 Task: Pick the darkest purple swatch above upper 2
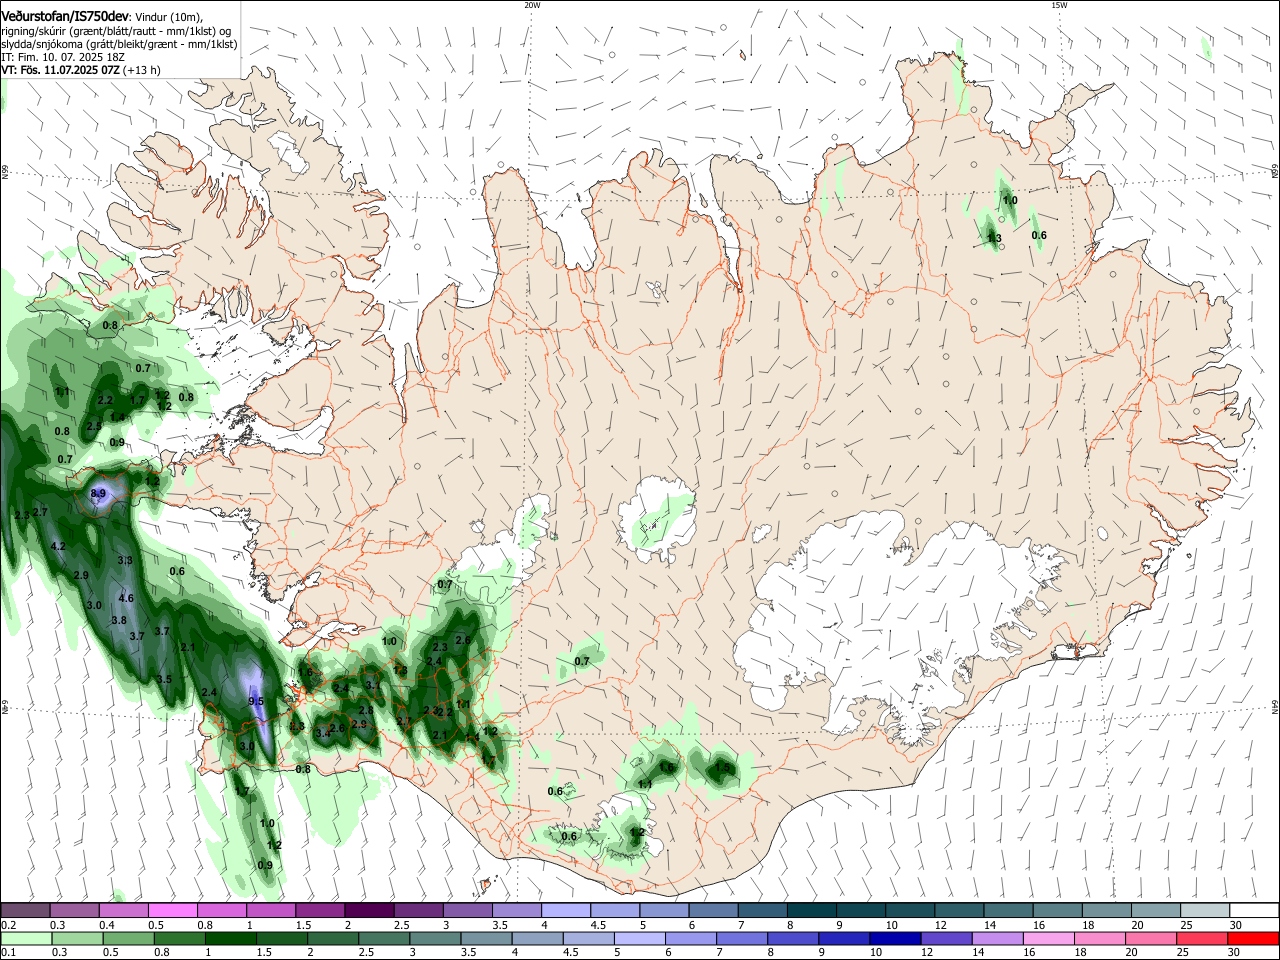pyautogui.click(x=369, y=910)
